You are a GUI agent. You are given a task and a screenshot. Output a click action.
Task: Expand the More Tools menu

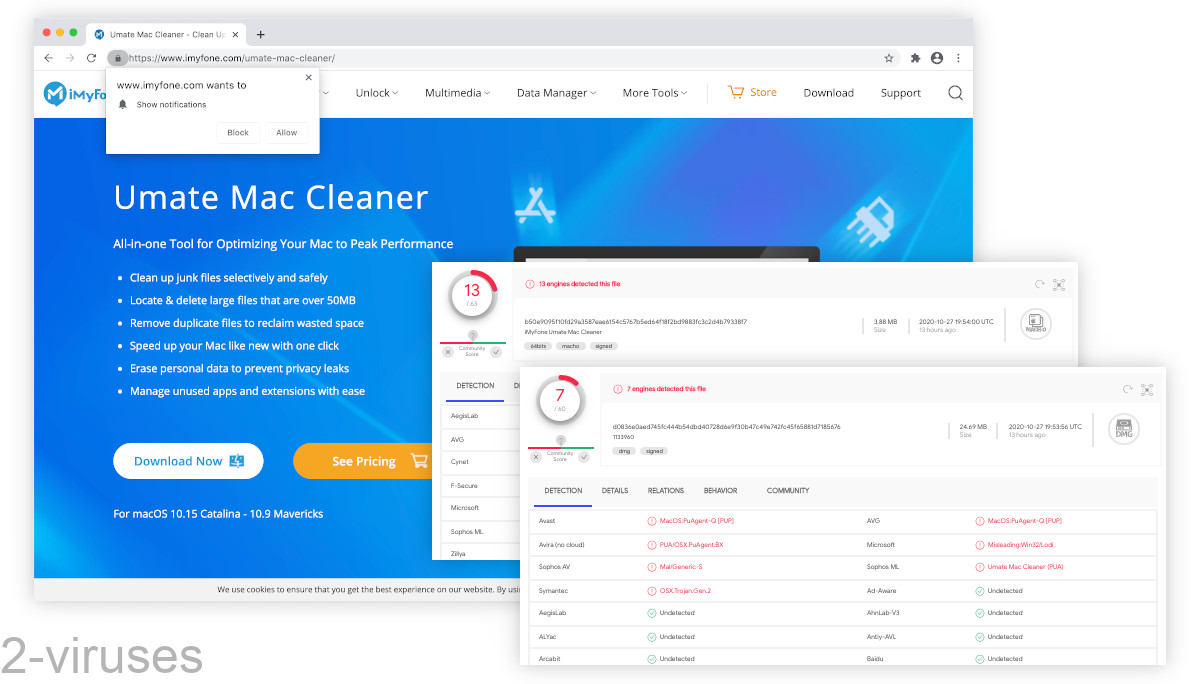[x=655, y=93]
